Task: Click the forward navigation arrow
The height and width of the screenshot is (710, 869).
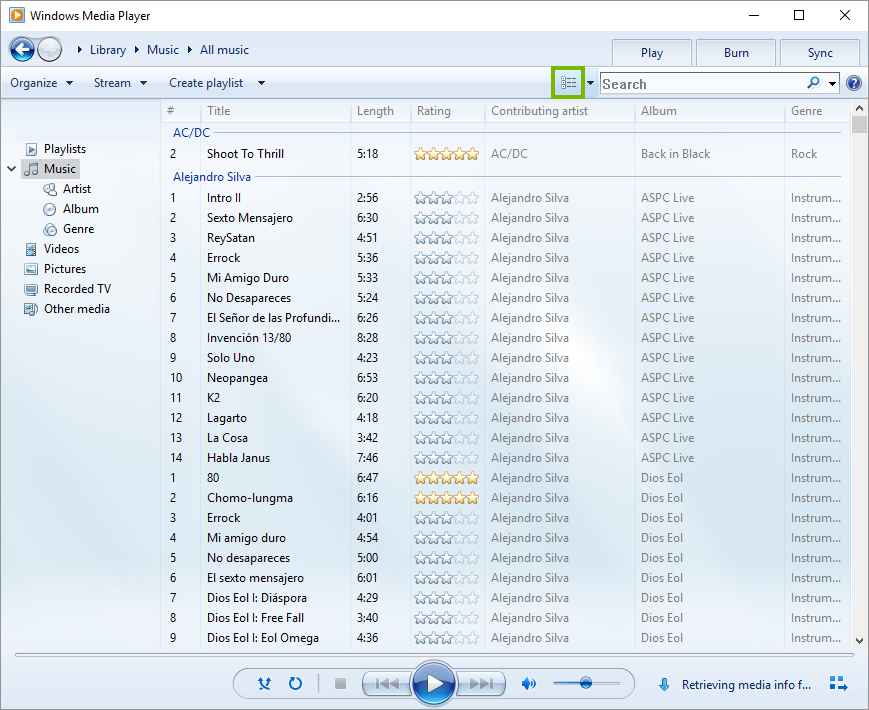Action: click(48, 49)
